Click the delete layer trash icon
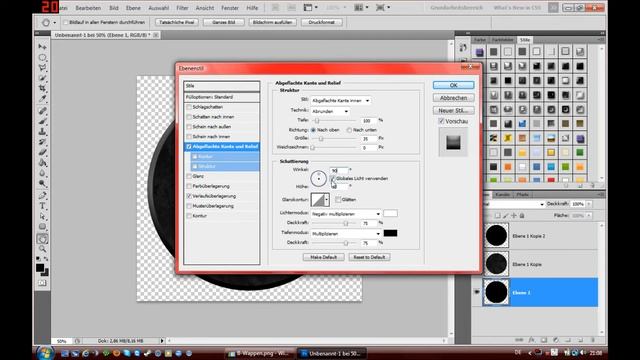The image size is (640, 360). [x=593, y=340]
